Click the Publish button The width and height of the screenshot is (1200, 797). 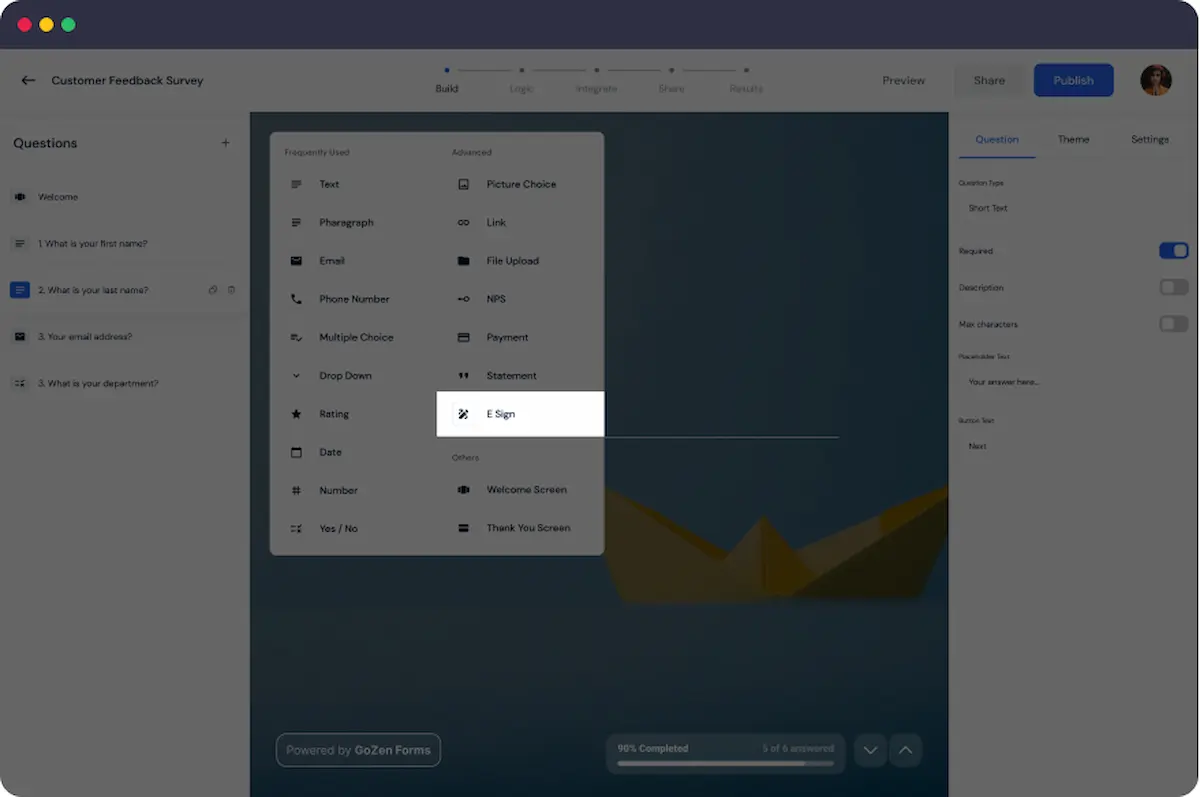coord(1073,81)
